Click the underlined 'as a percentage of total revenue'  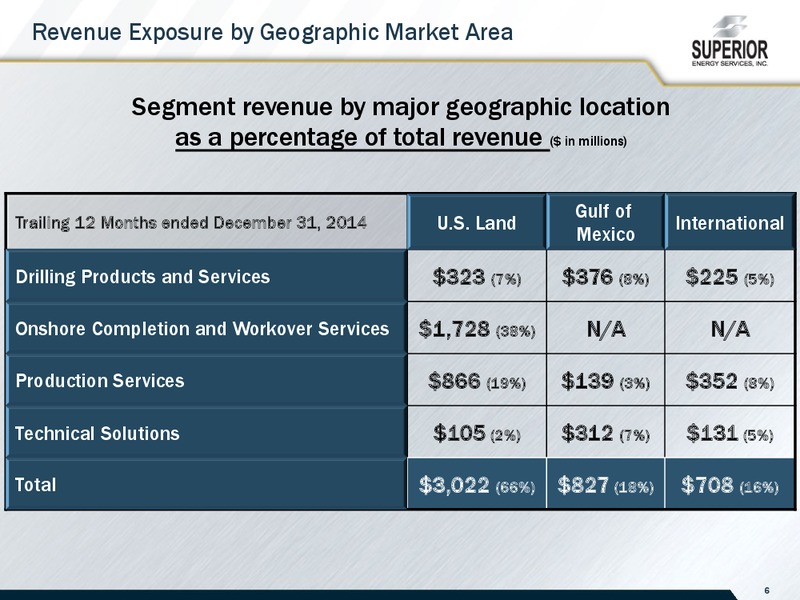pyautogui.click(x=359, y=137)
